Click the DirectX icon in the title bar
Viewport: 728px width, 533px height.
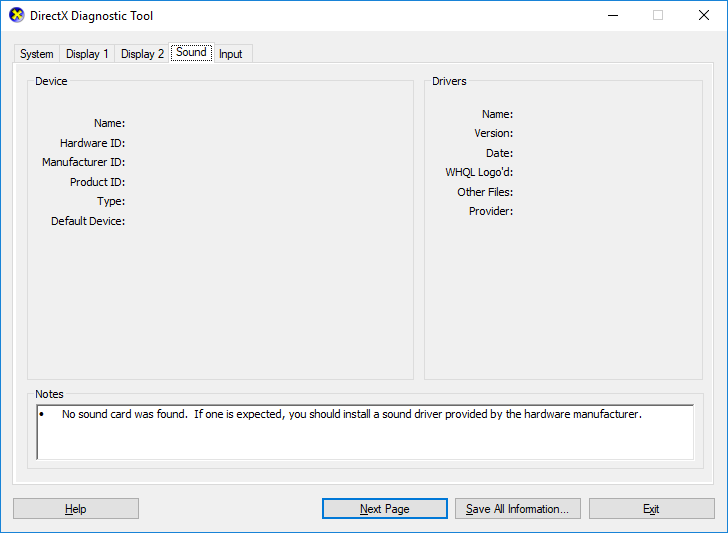(17, 15)
